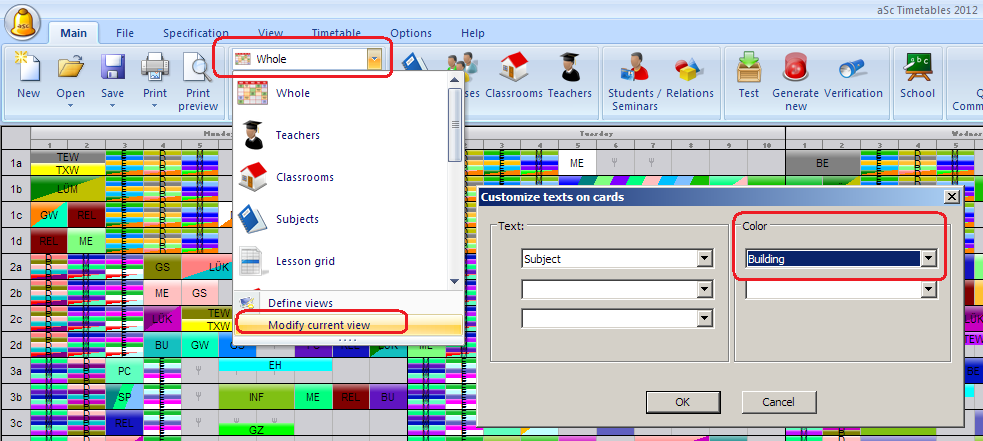
Task: Click the orange GW card in row 1c
Action: pyautogui.click(x=49, y=215)
